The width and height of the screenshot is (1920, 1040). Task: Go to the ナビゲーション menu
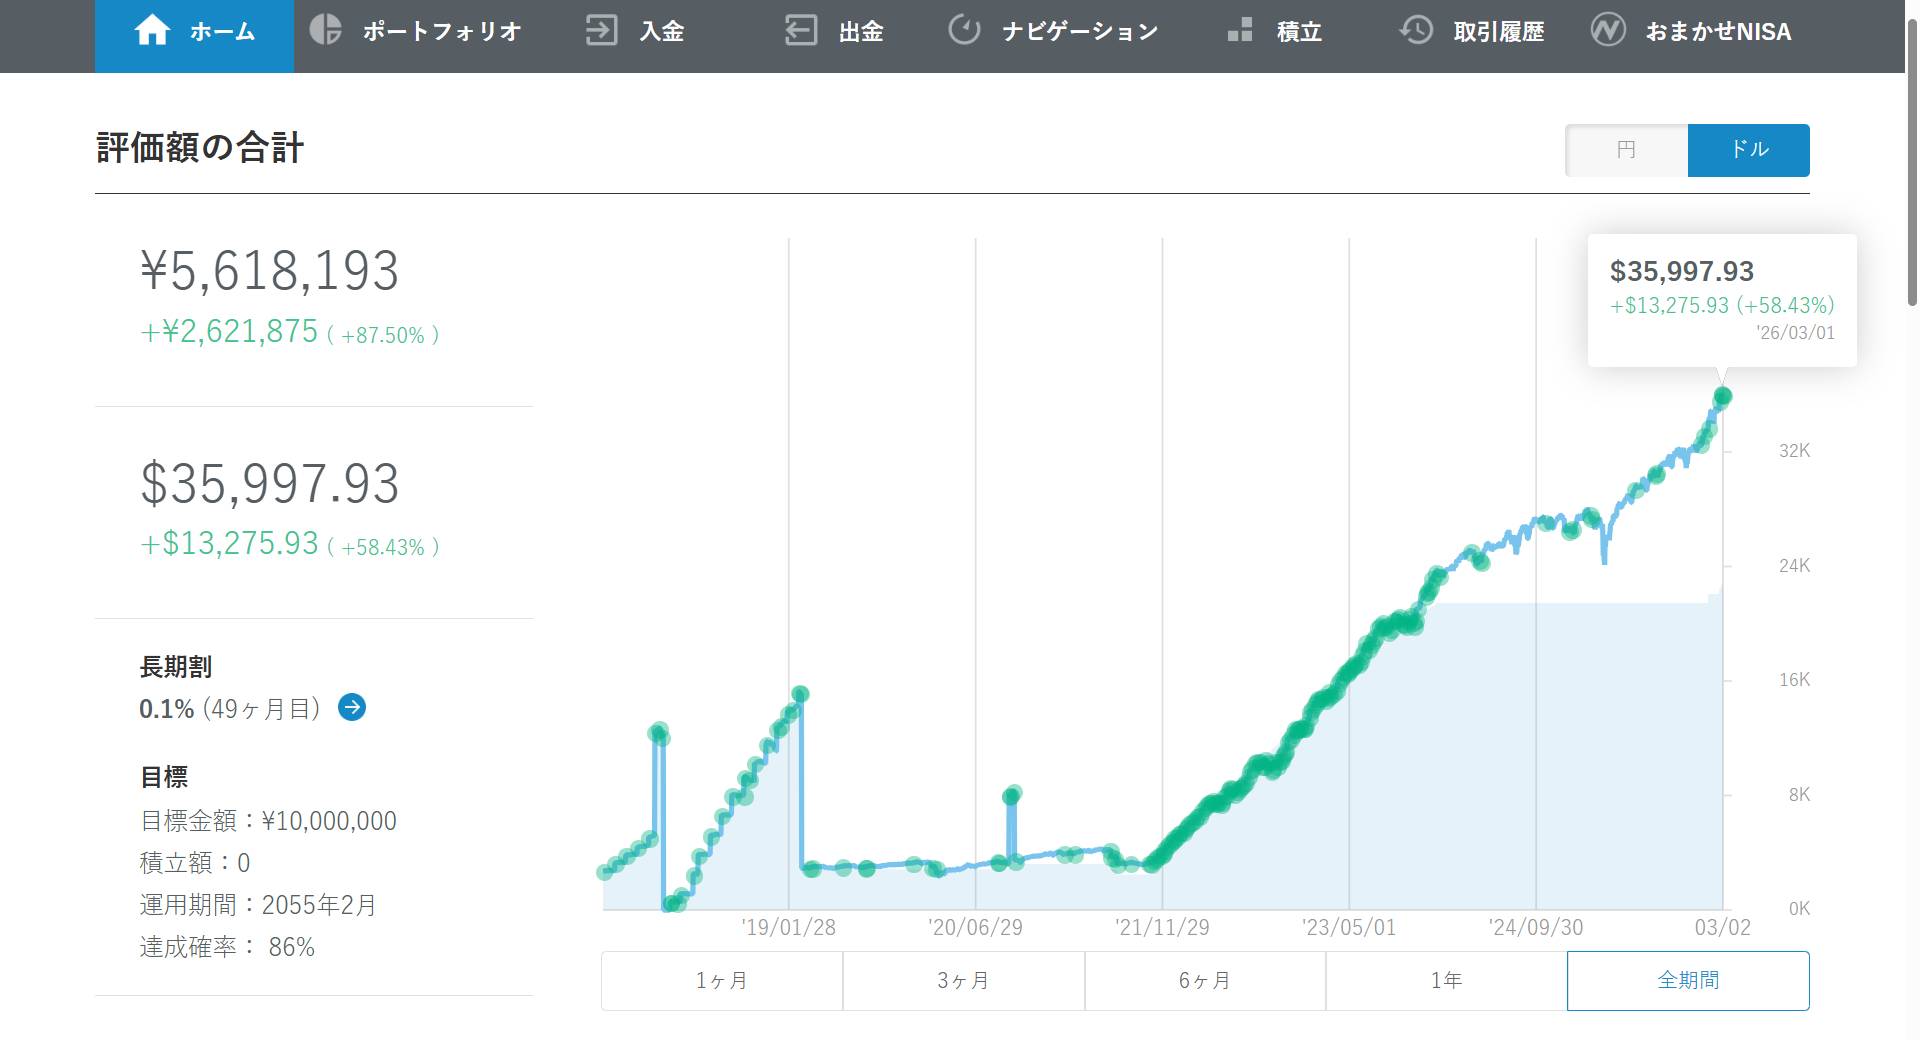coord(1080,32)
